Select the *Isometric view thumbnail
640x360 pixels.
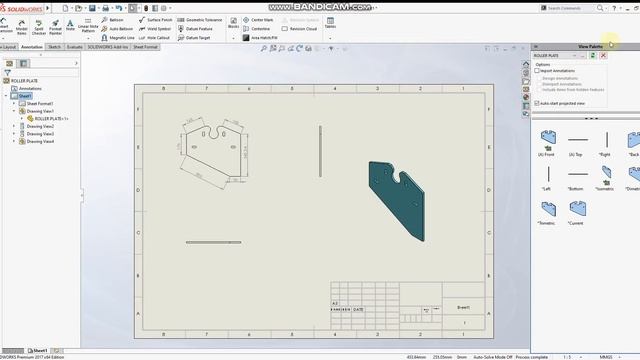coord(607,172)
